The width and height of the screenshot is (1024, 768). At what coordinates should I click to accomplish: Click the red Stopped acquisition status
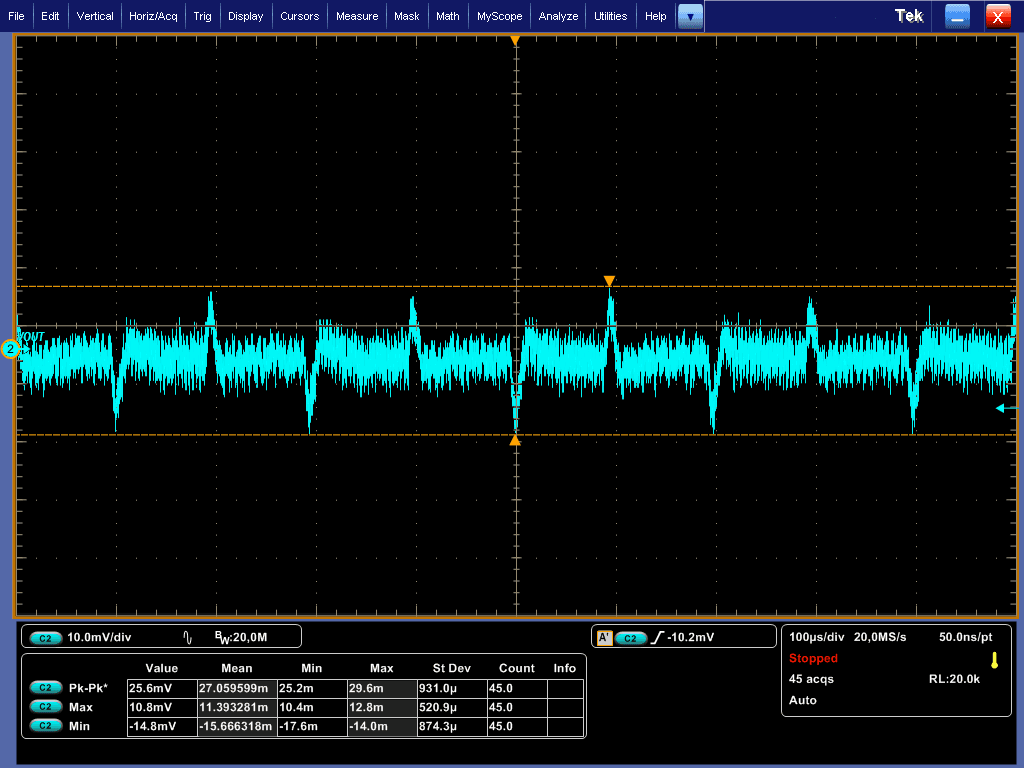(813, 659)
